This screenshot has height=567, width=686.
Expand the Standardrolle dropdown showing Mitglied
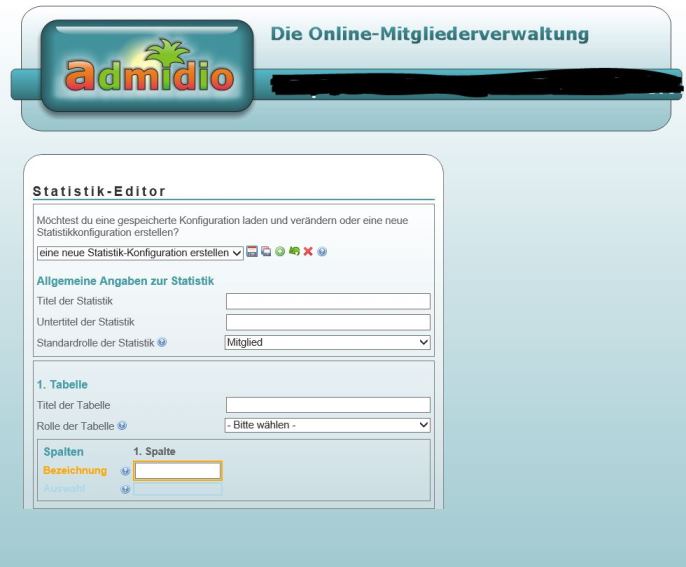click(328, 342)
